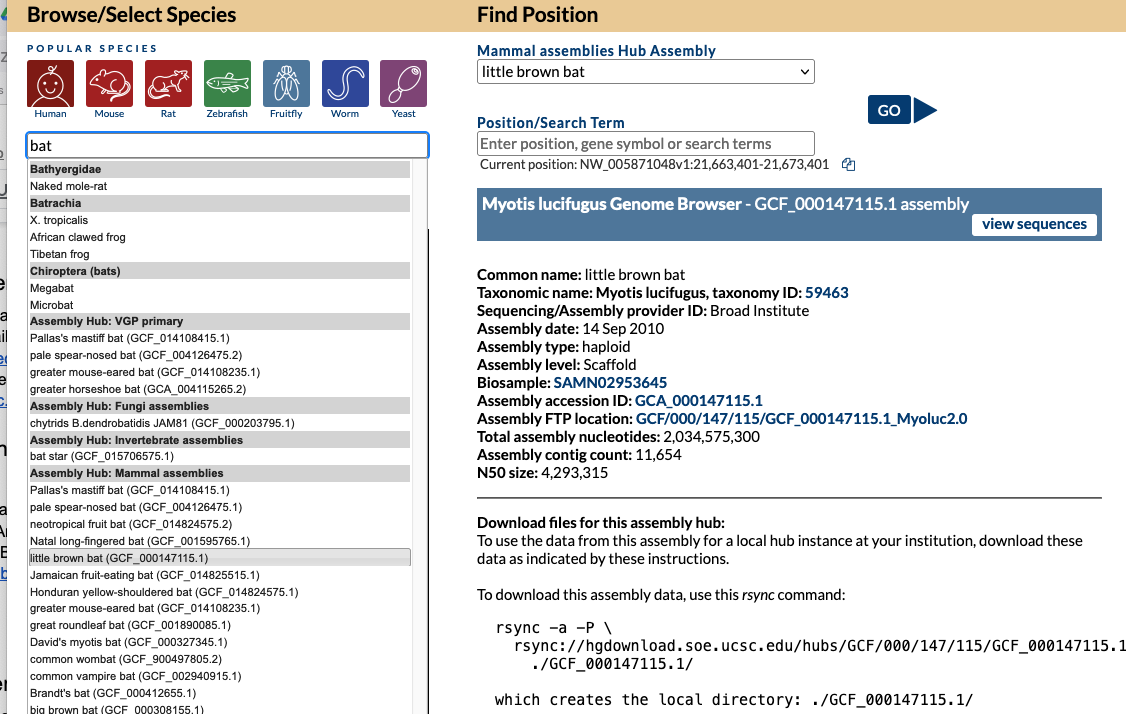1126x714 pixels.
Task: Click the Bathyergidae group header
Action: click(x=220, y=170)
